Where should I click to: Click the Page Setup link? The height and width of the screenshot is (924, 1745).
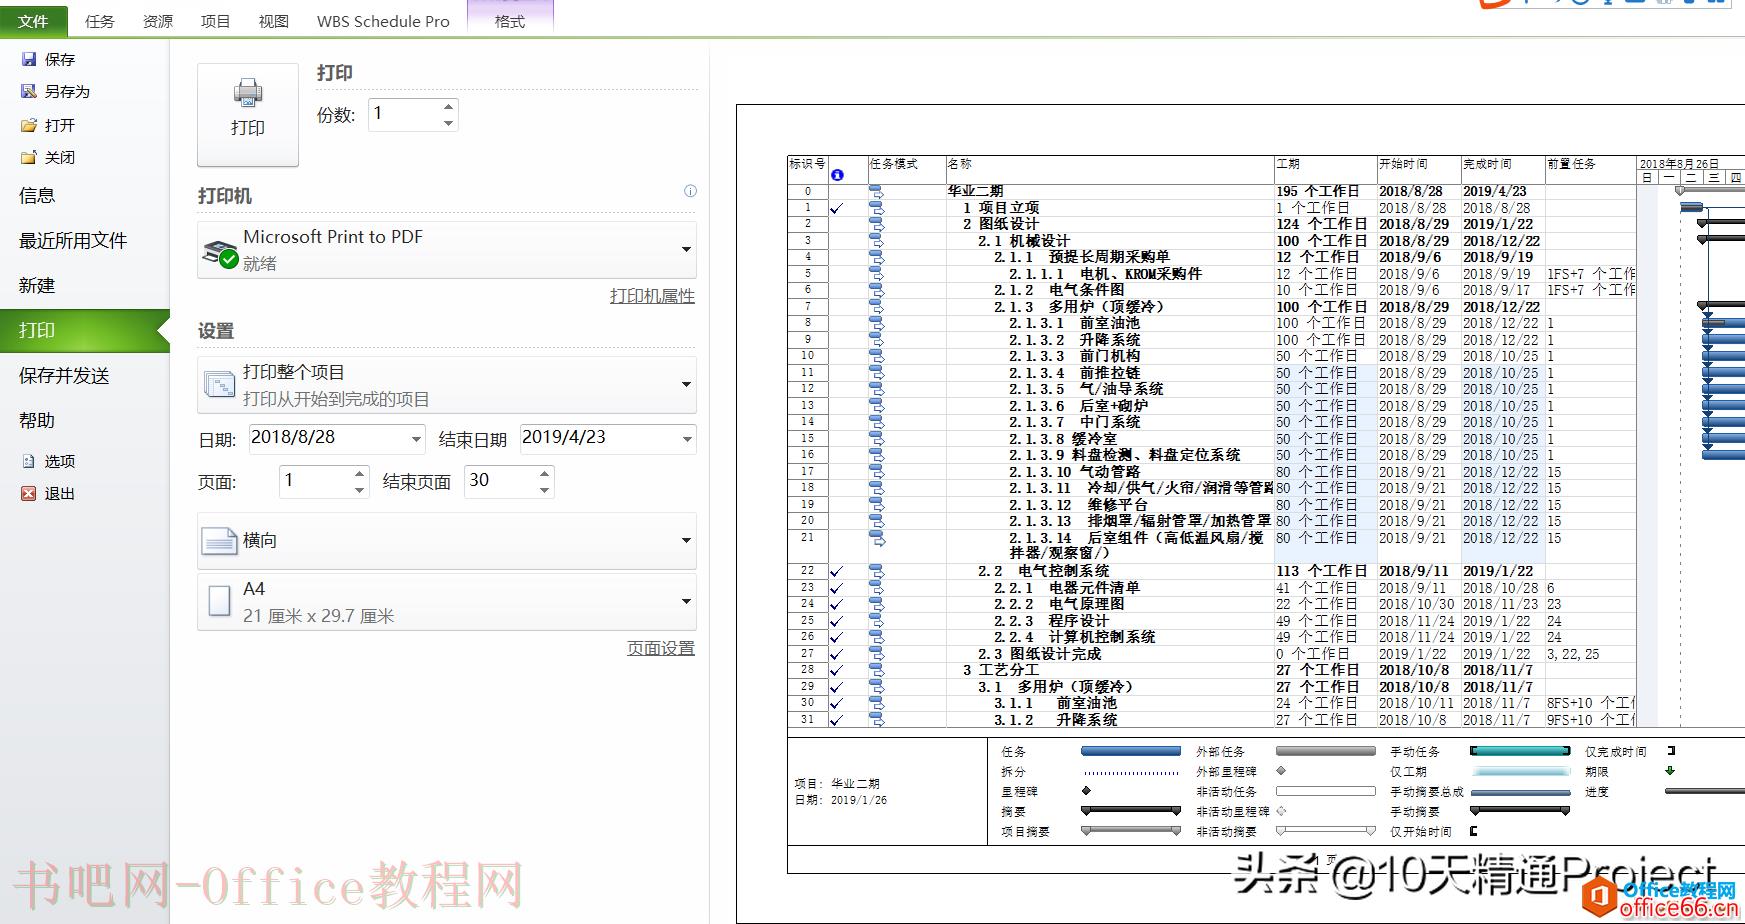coord(661,648)
